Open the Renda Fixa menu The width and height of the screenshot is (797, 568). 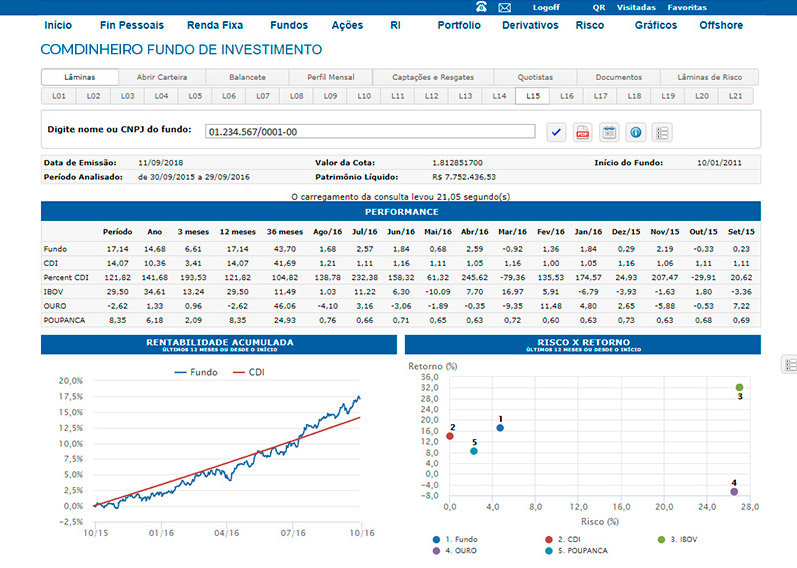(x=215, y=25)
